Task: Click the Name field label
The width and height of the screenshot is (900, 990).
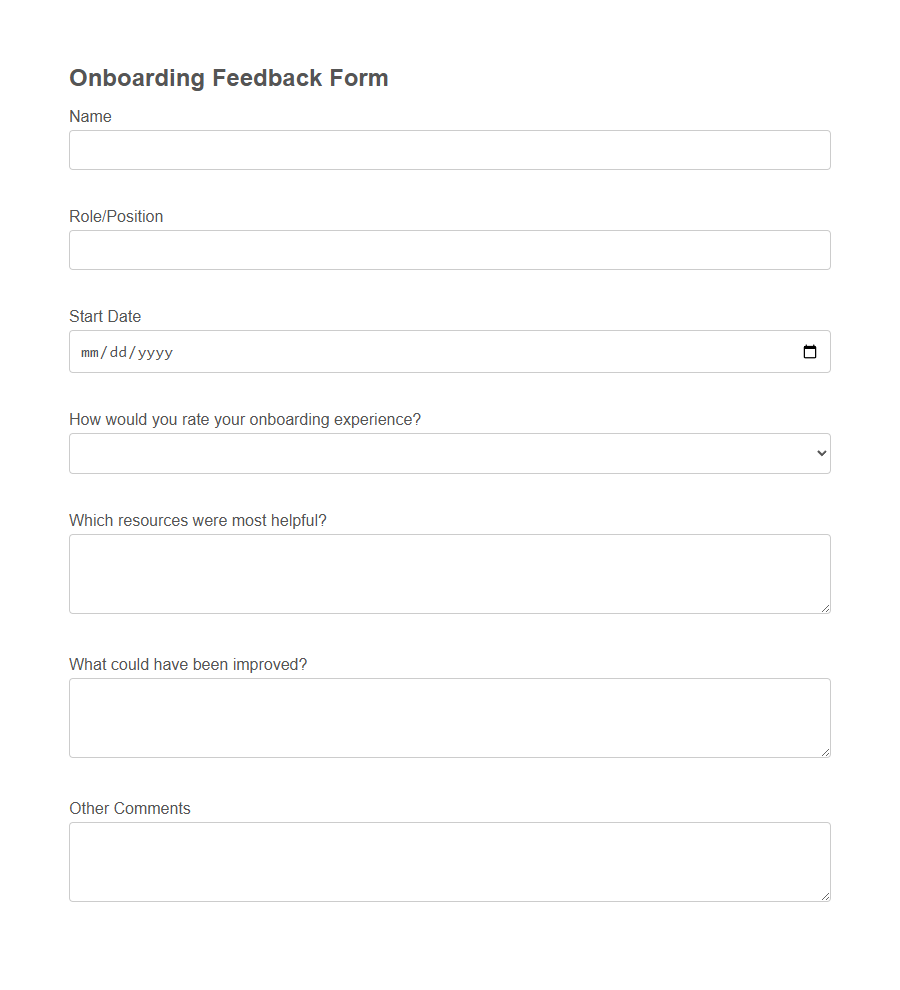Action: 90,116
